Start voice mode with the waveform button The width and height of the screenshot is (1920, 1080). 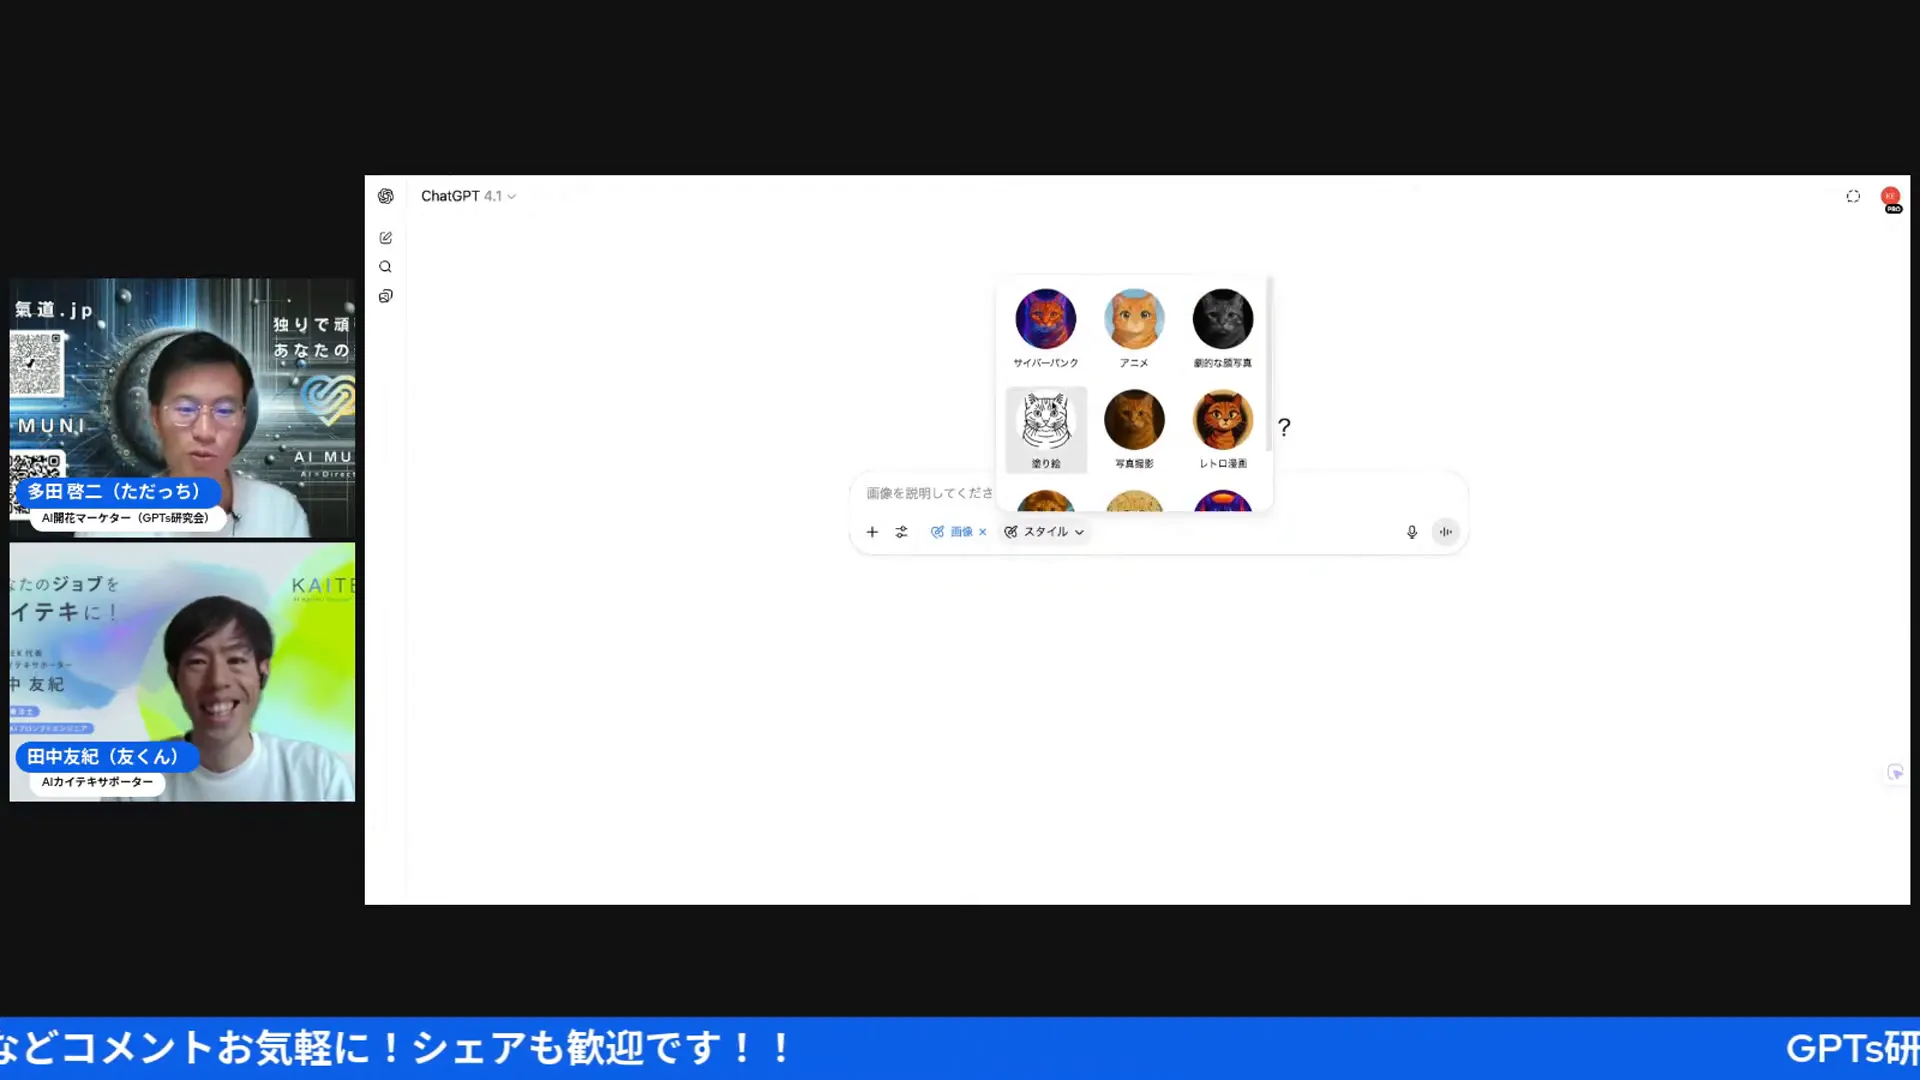(x=1446, y=532)
